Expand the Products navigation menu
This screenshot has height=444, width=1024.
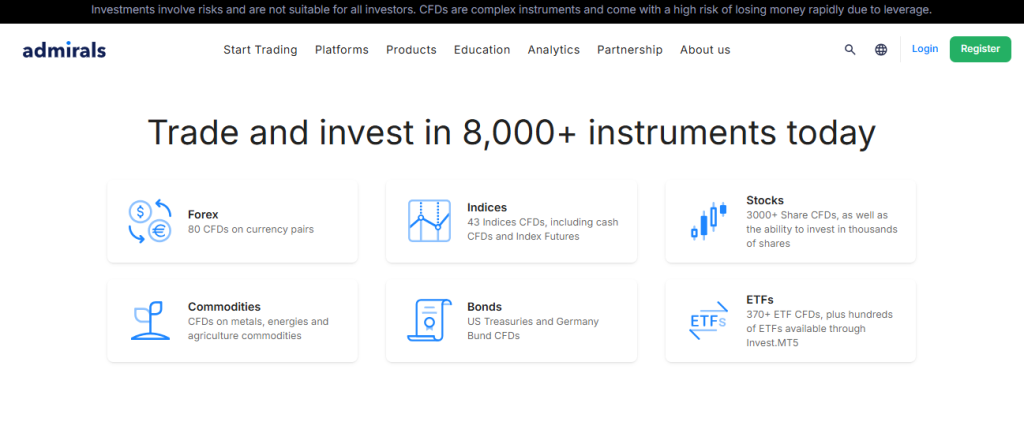tap(411, 50)
